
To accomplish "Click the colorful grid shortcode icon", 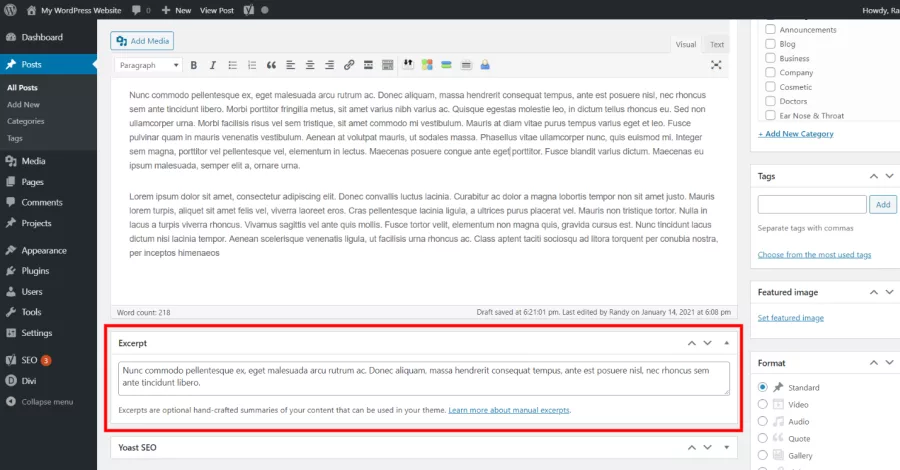I will pyautogui.click(x=427, y=65).
